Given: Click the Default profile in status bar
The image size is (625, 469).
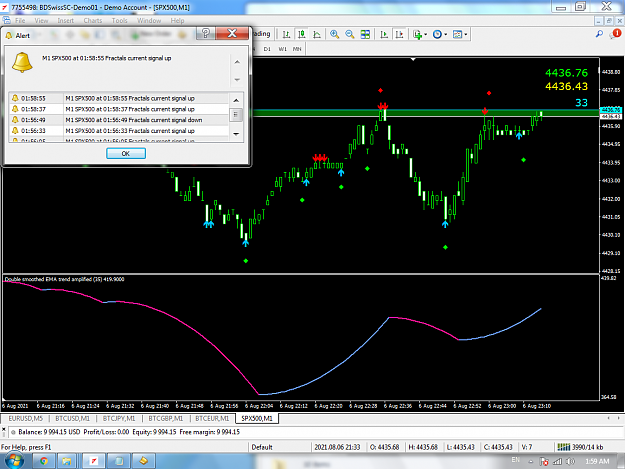Looking at the screenshot, I should point(262,447).
